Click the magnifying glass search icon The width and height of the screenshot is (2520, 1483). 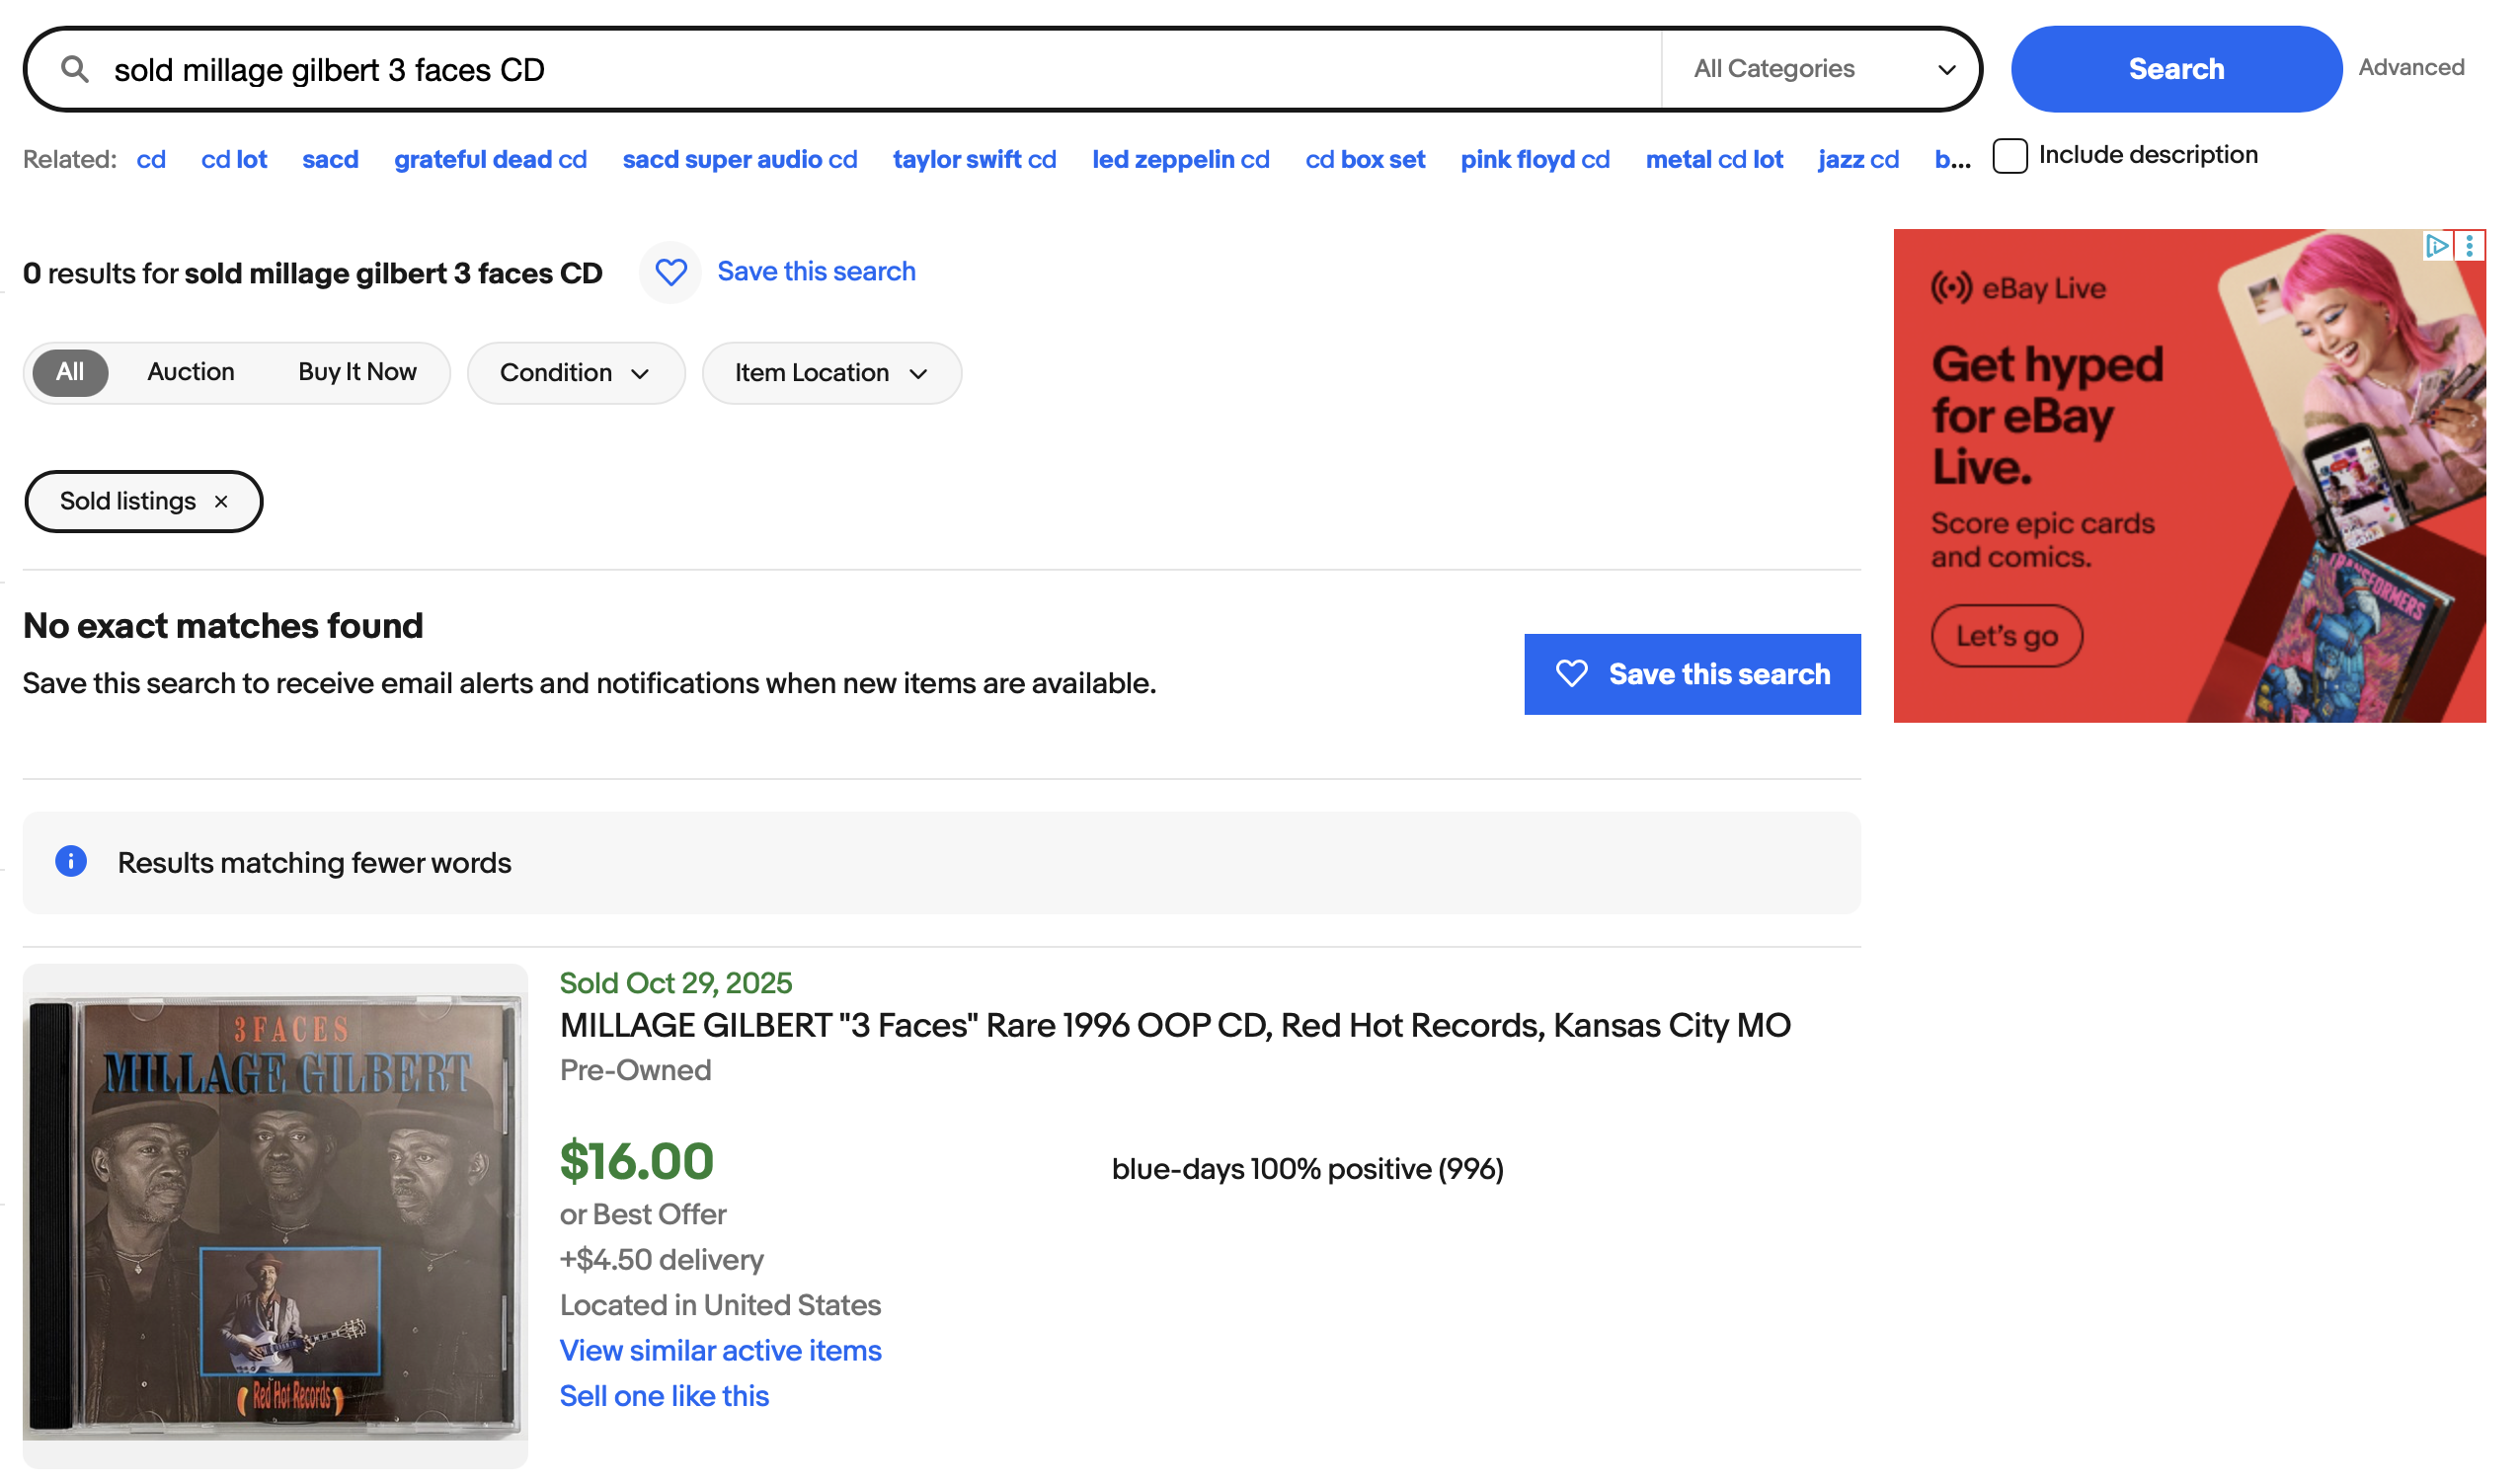[x=75, y=69]
